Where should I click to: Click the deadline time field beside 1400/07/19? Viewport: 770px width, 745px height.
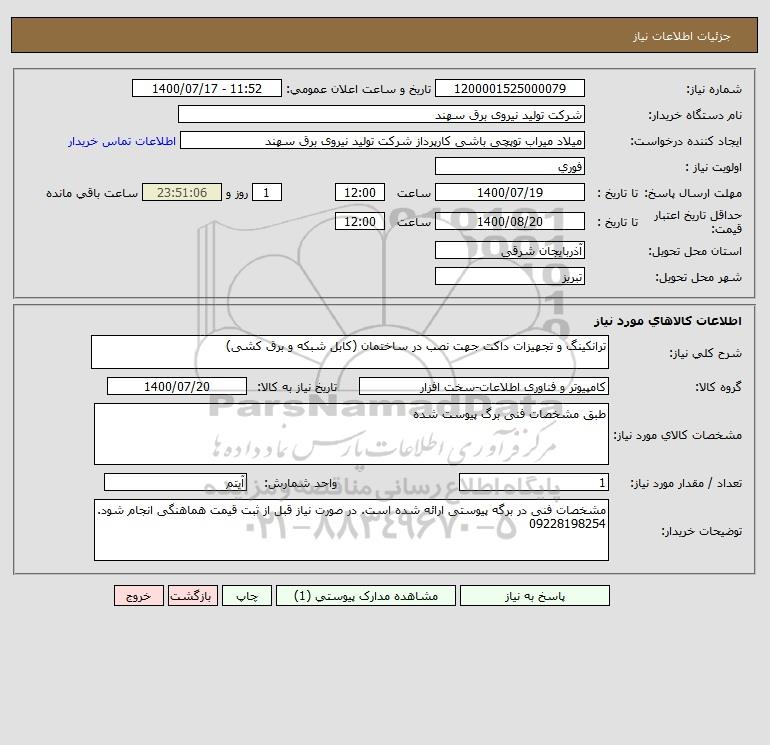(x=360, y=193)
